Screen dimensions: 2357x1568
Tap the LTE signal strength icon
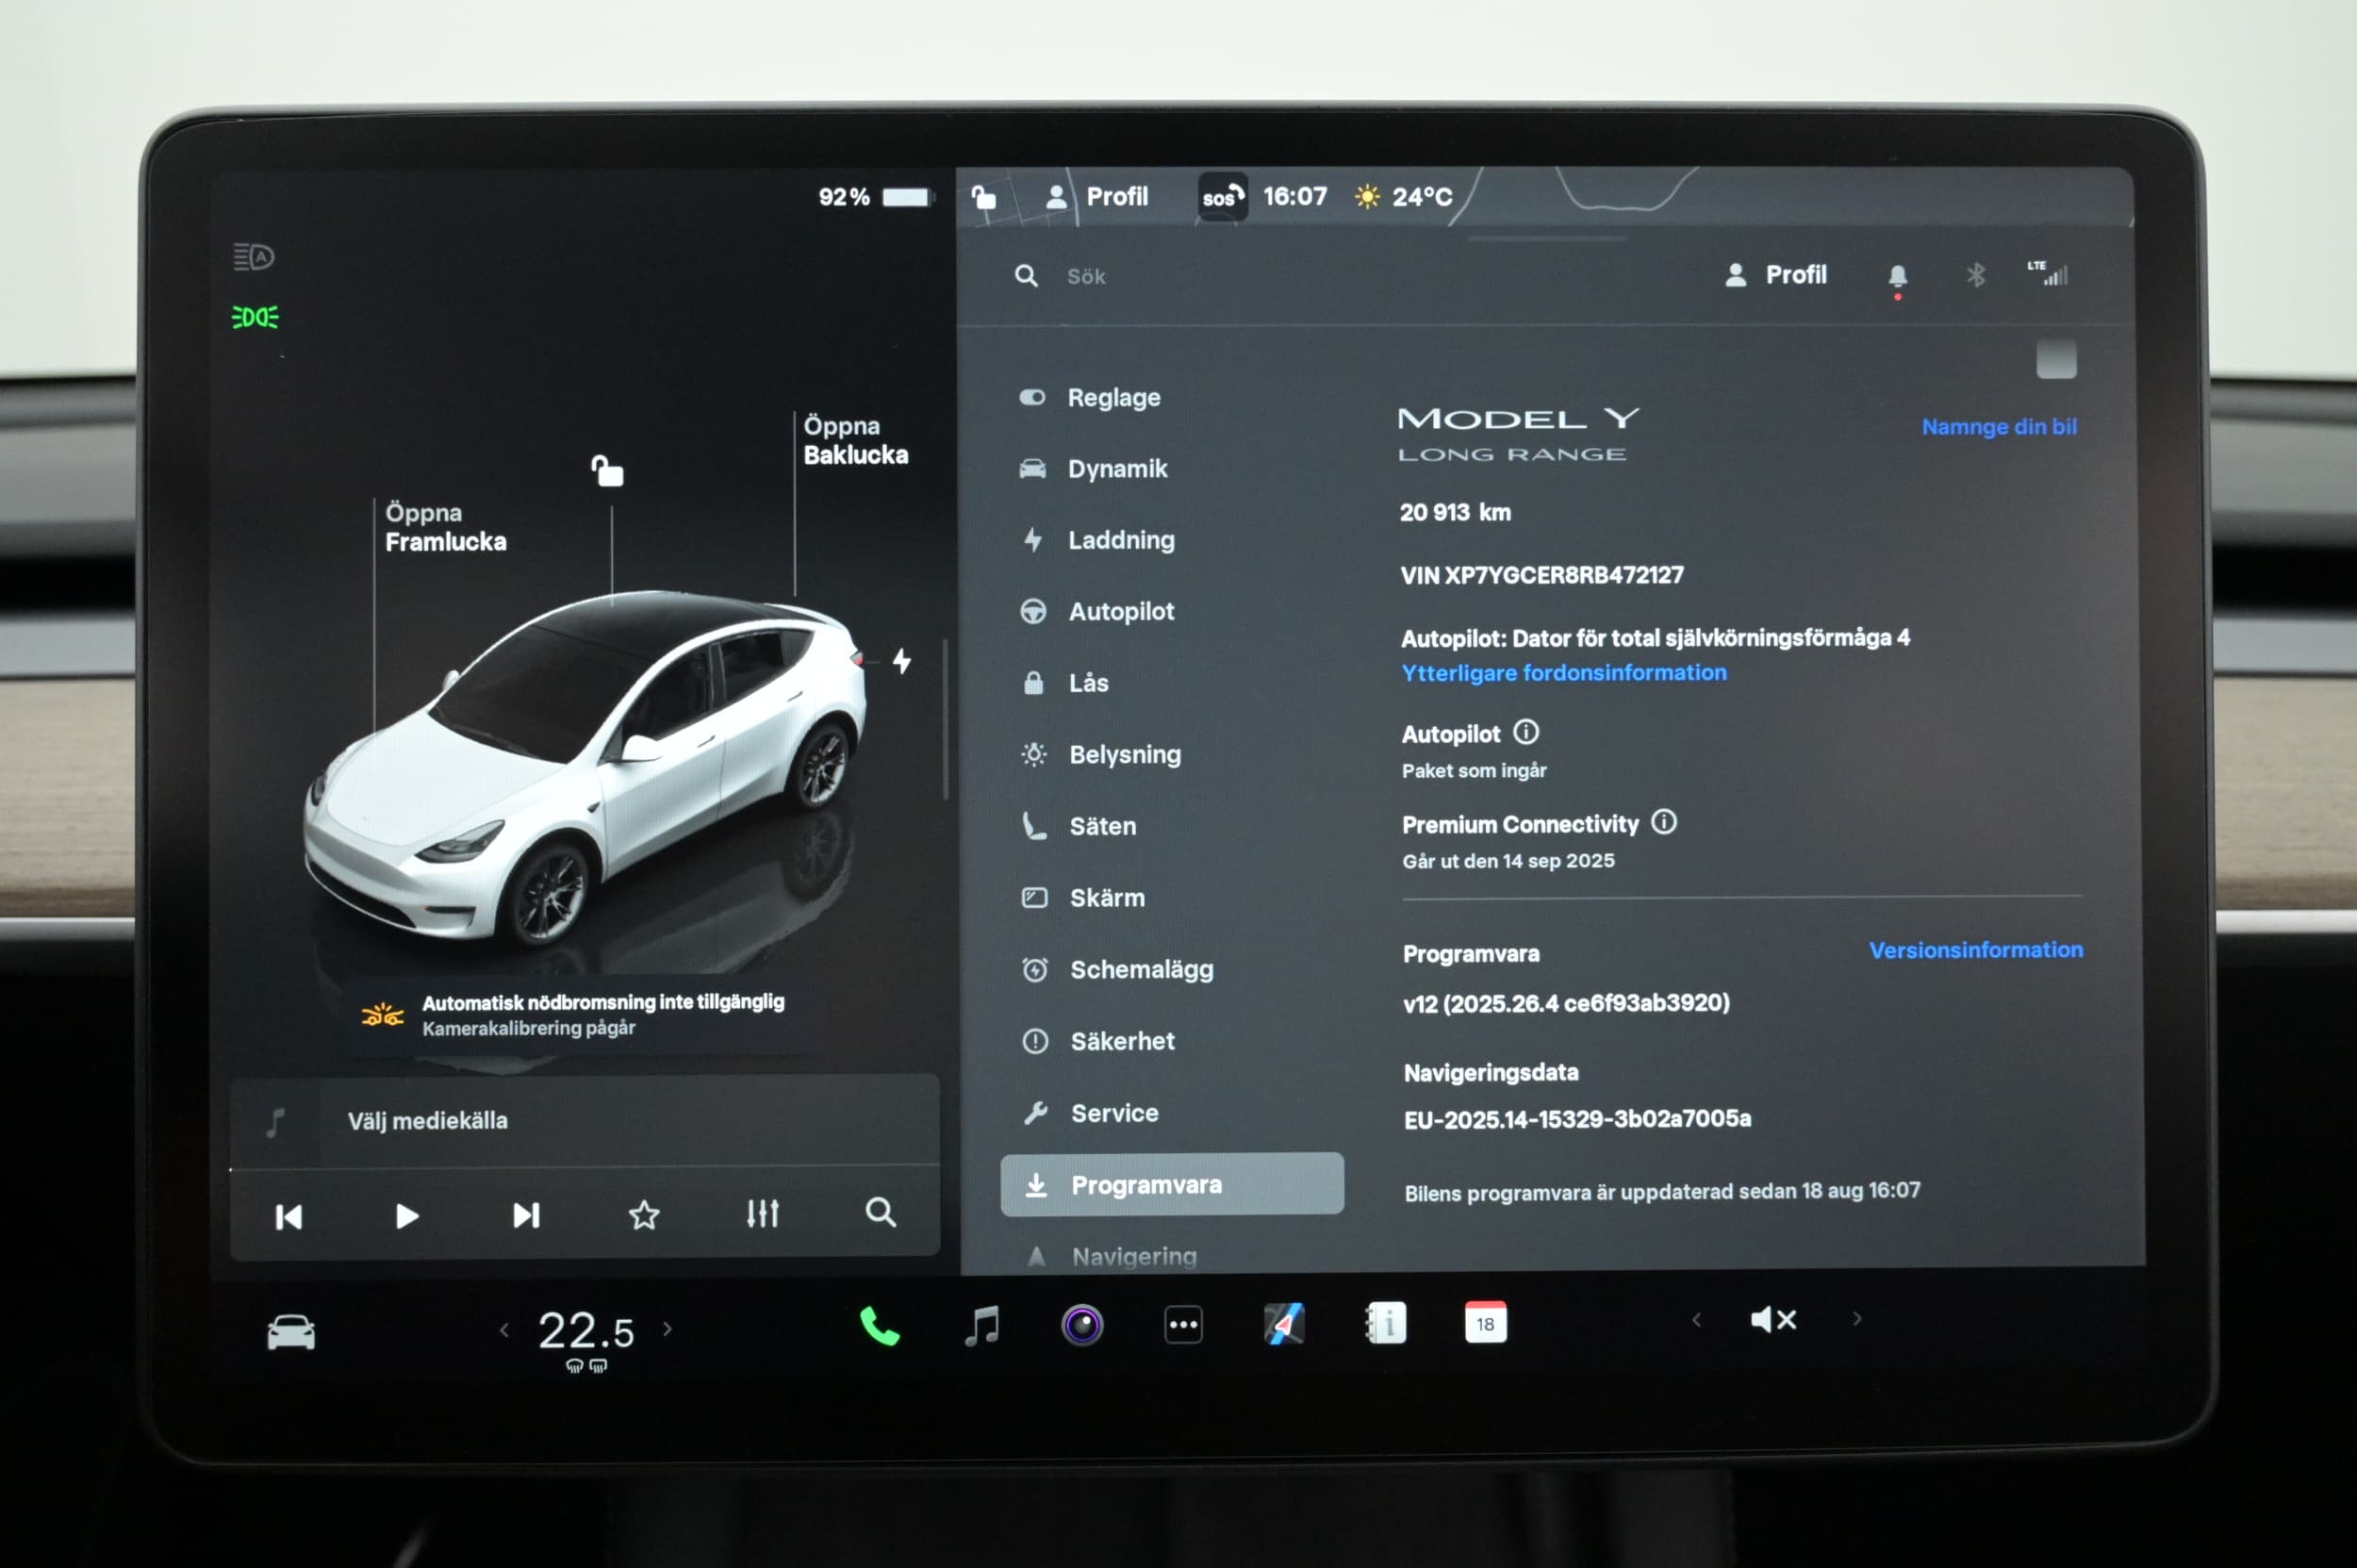coord(2047,273)
